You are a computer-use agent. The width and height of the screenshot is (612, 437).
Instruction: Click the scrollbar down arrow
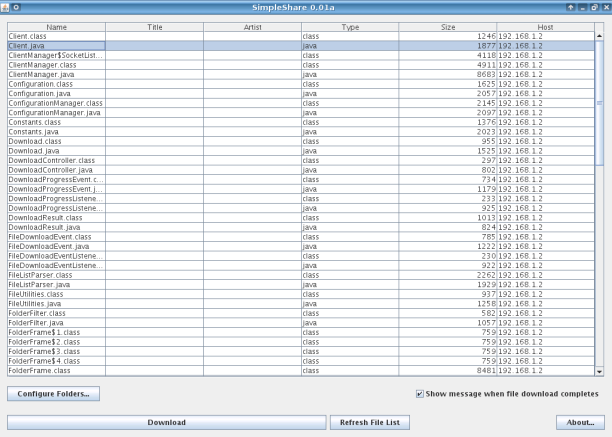(x=599, y=371)
